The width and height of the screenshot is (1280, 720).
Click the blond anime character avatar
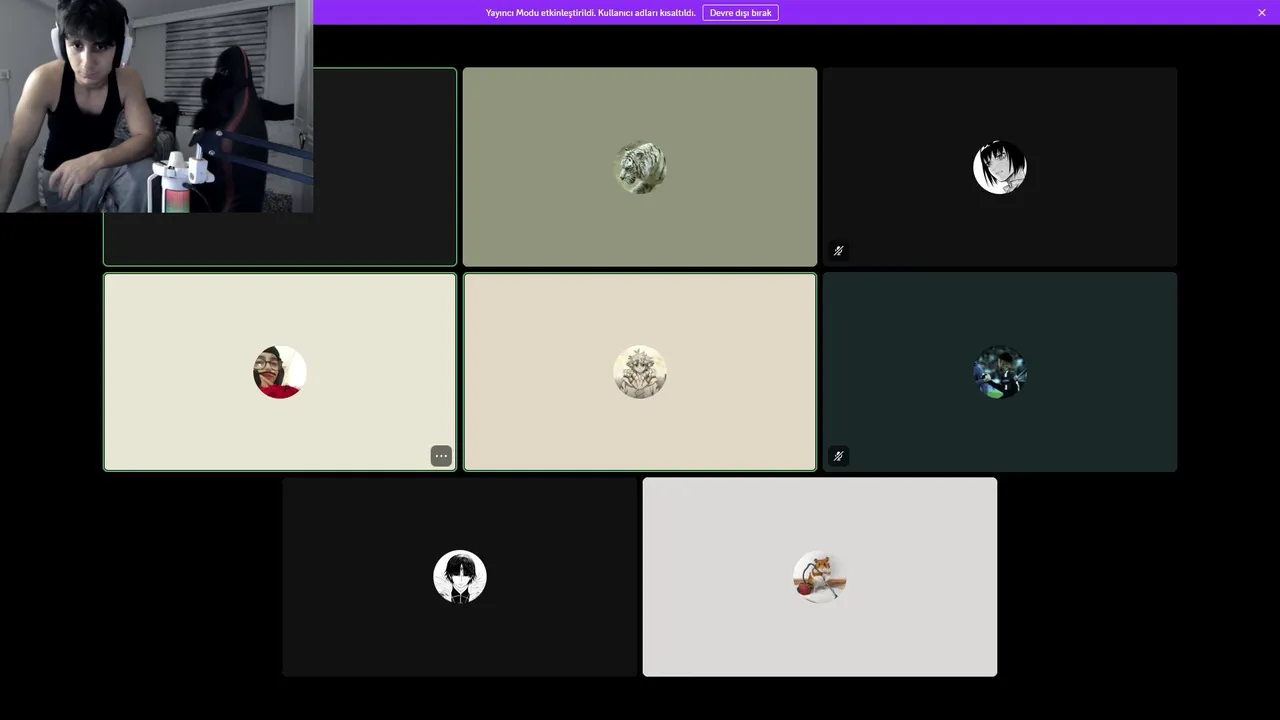[640, 372]
